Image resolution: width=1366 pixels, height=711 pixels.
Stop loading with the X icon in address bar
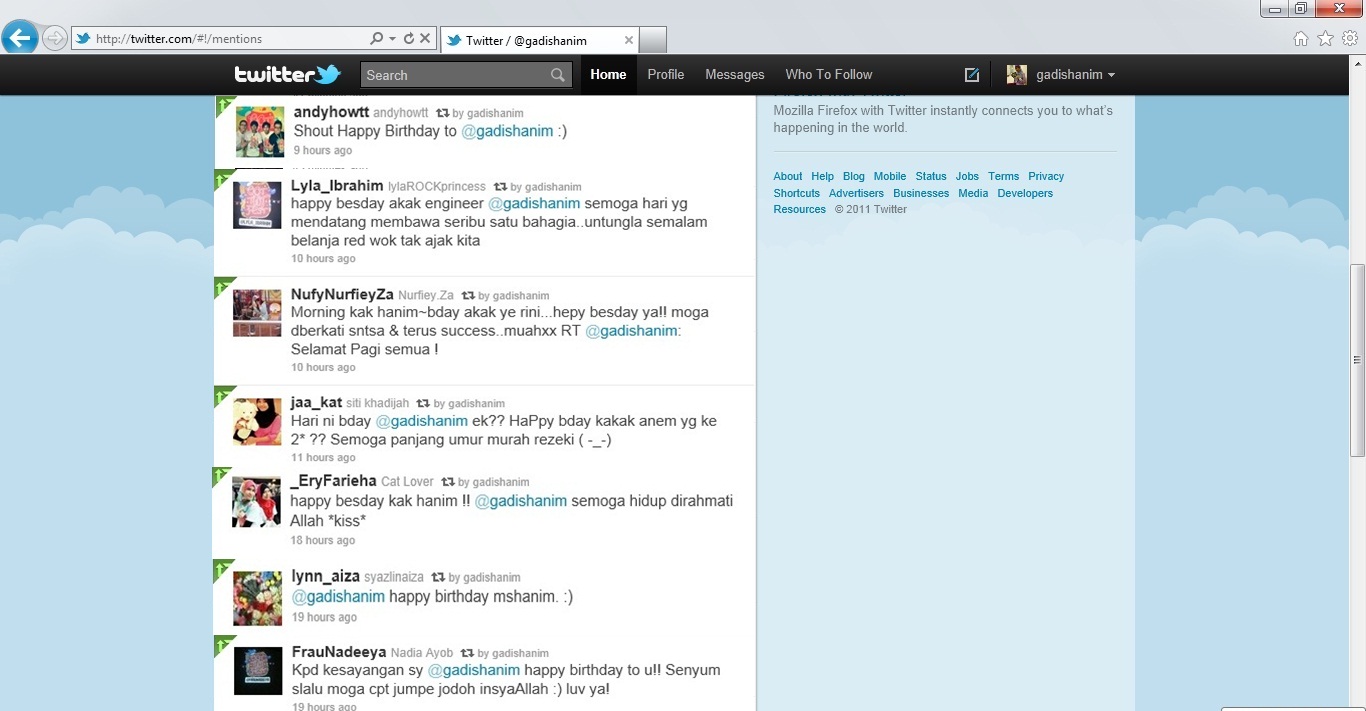(x=425, y=39)
